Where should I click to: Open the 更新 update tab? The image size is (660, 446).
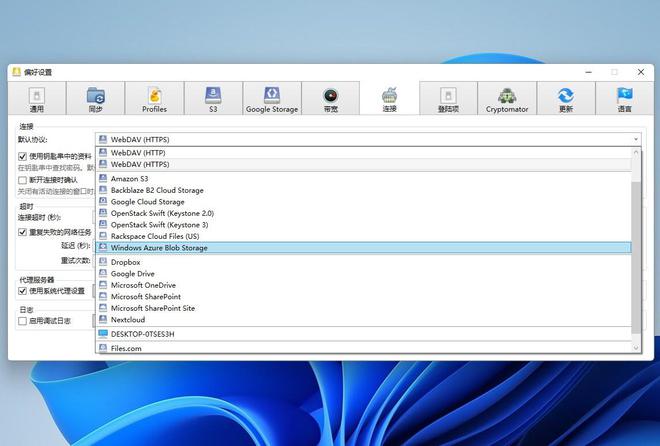pos(566,98)
